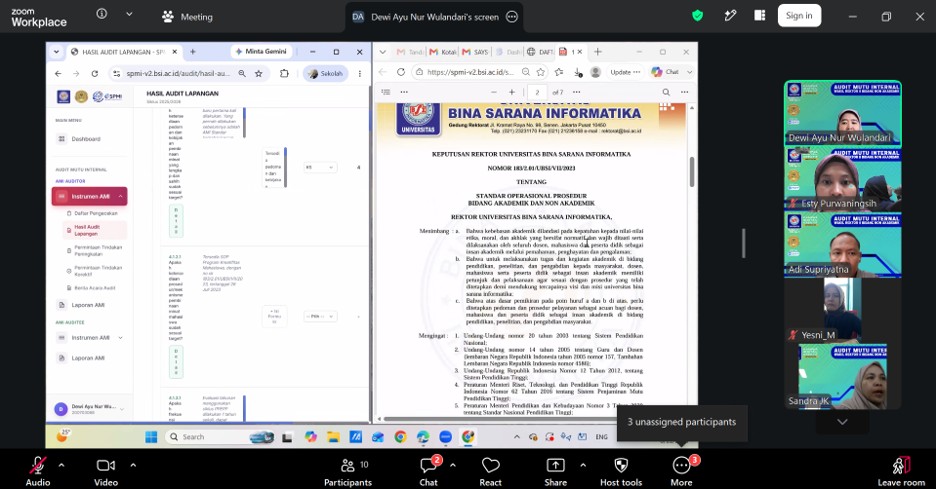Open the React emoji menu
Image resolution: width=936 pixels, height=489 pixels.
[x=491, y=471]
